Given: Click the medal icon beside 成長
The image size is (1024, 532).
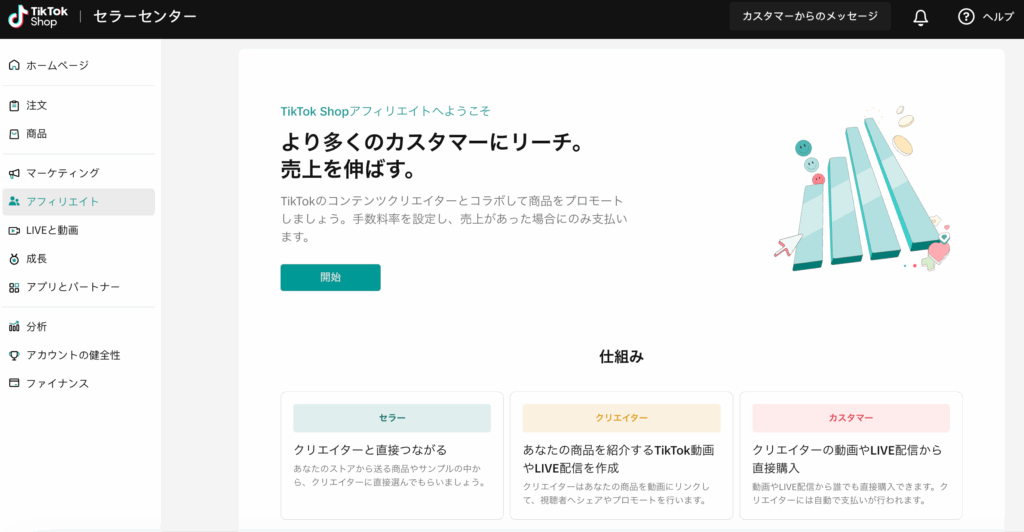Looking at the screenshot, I should click(14, 259).
